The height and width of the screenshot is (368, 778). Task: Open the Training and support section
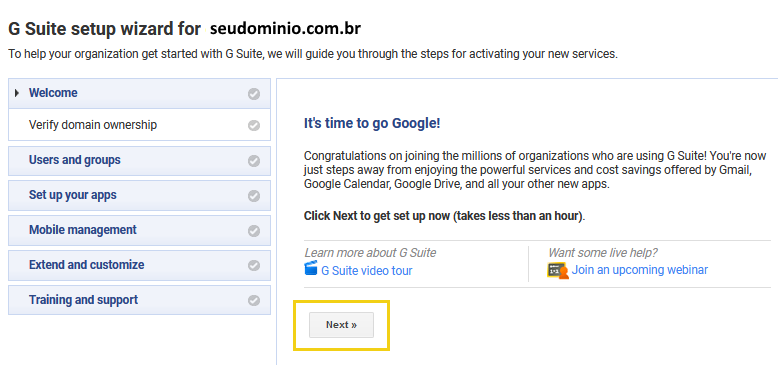[139, 300]
